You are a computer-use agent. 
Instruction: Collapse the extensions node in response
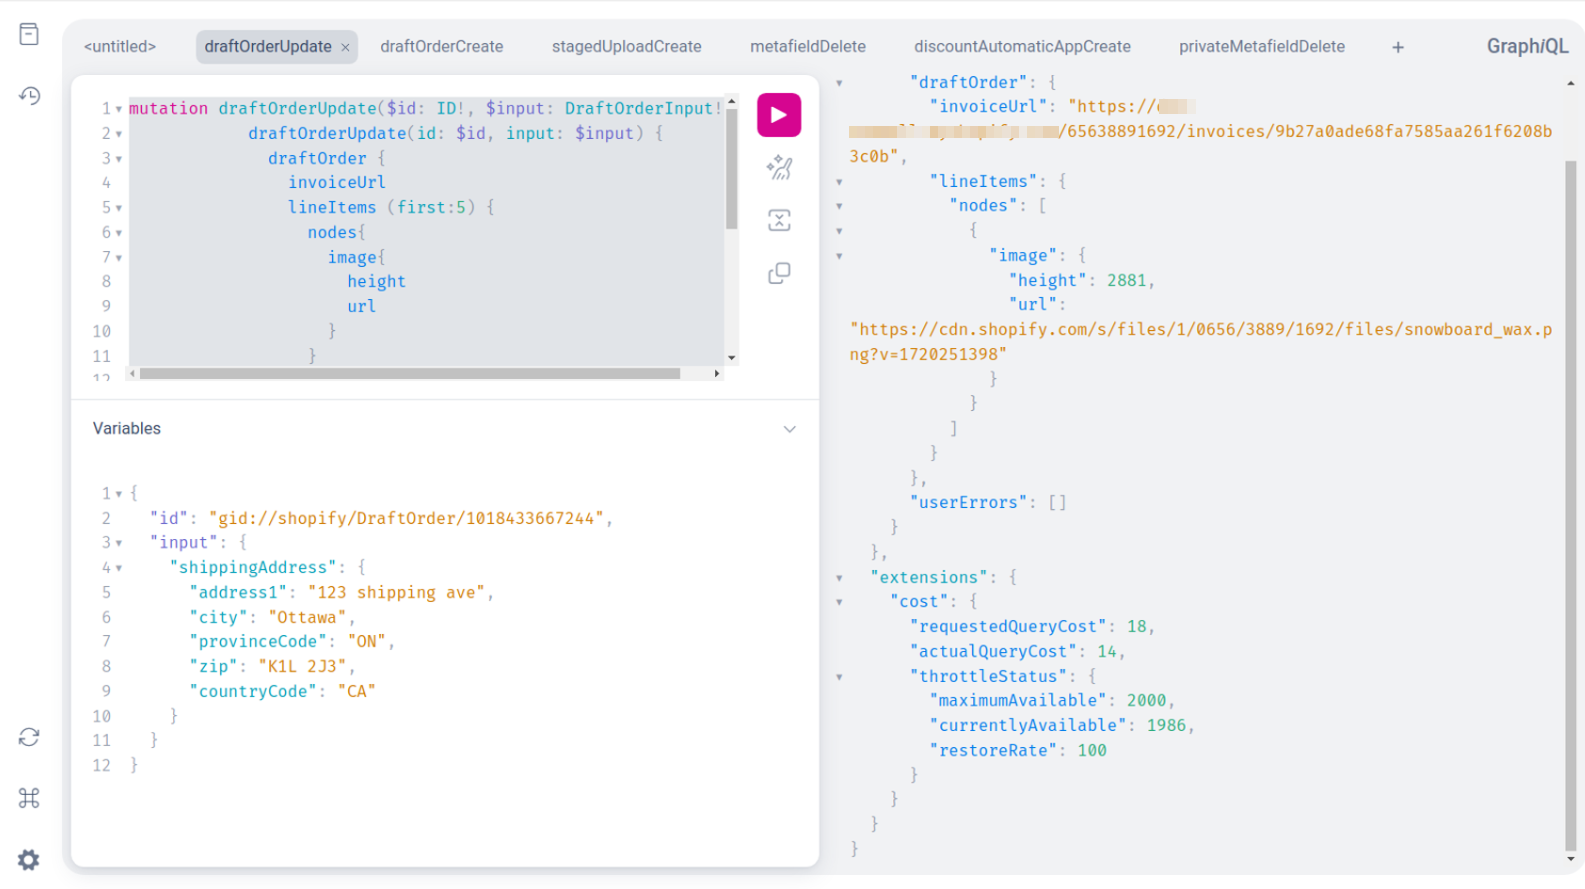pos(839,578)
